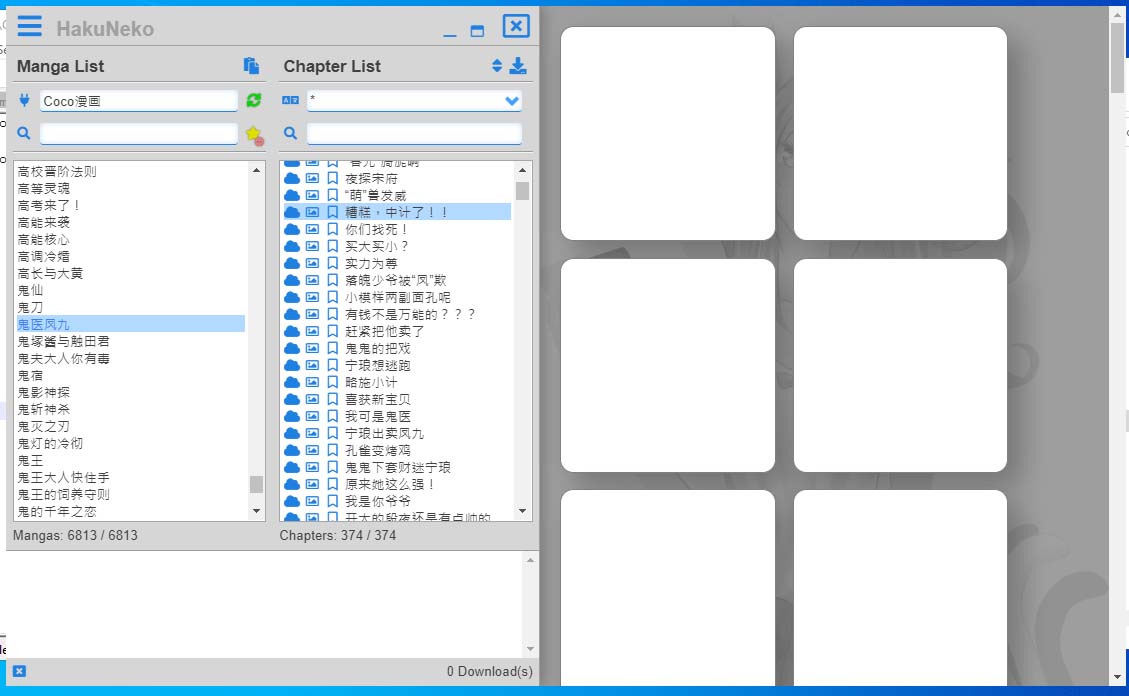1129x696 pixels.
Task: Select manga 高校晋阶法则
Action: 57,171
